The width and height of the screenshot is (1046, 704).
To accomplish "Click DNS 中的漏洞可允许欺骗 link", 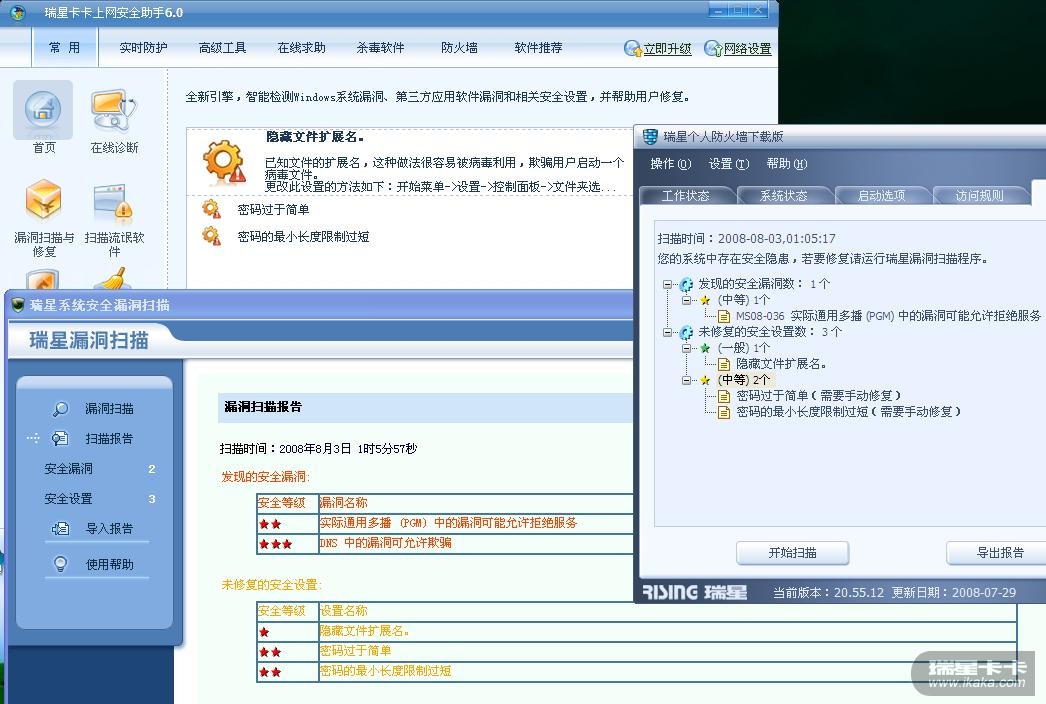I will (x=386, y=543).
